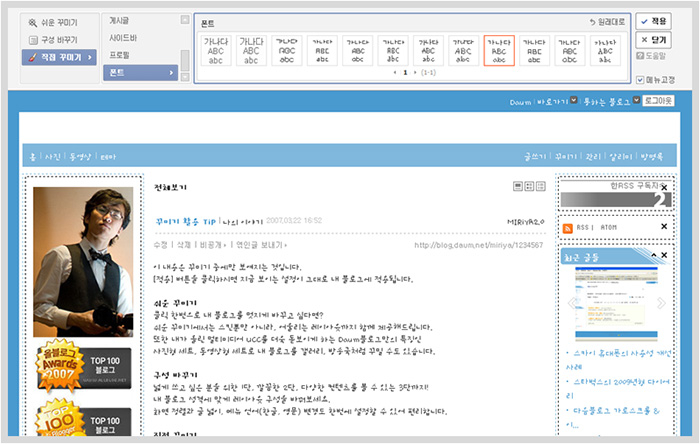Click the orange RSS feed icon
The image size is (700, 444).
(x=567, y=228)
